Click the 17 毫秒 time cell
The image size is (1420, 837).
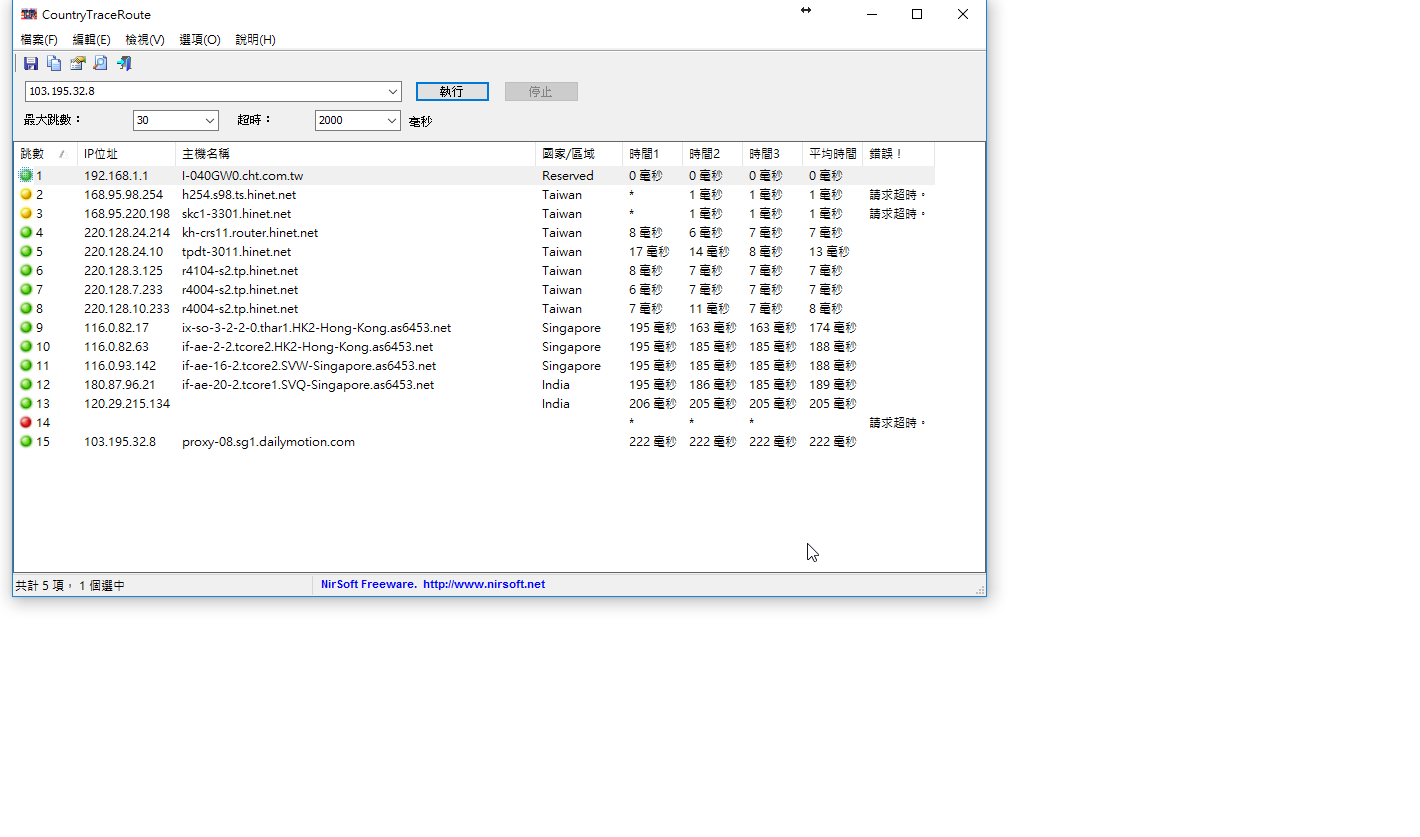tap(650, 252)
